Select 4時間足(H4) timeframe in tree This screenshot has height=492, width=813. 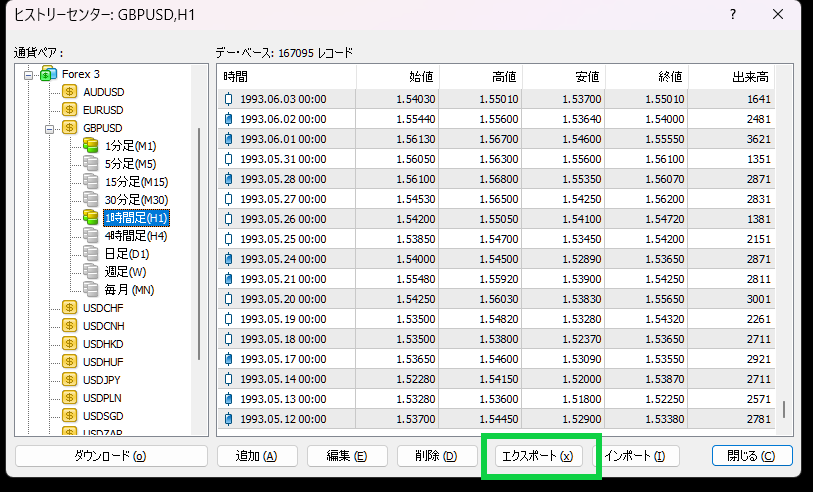[x=135, y=236]
